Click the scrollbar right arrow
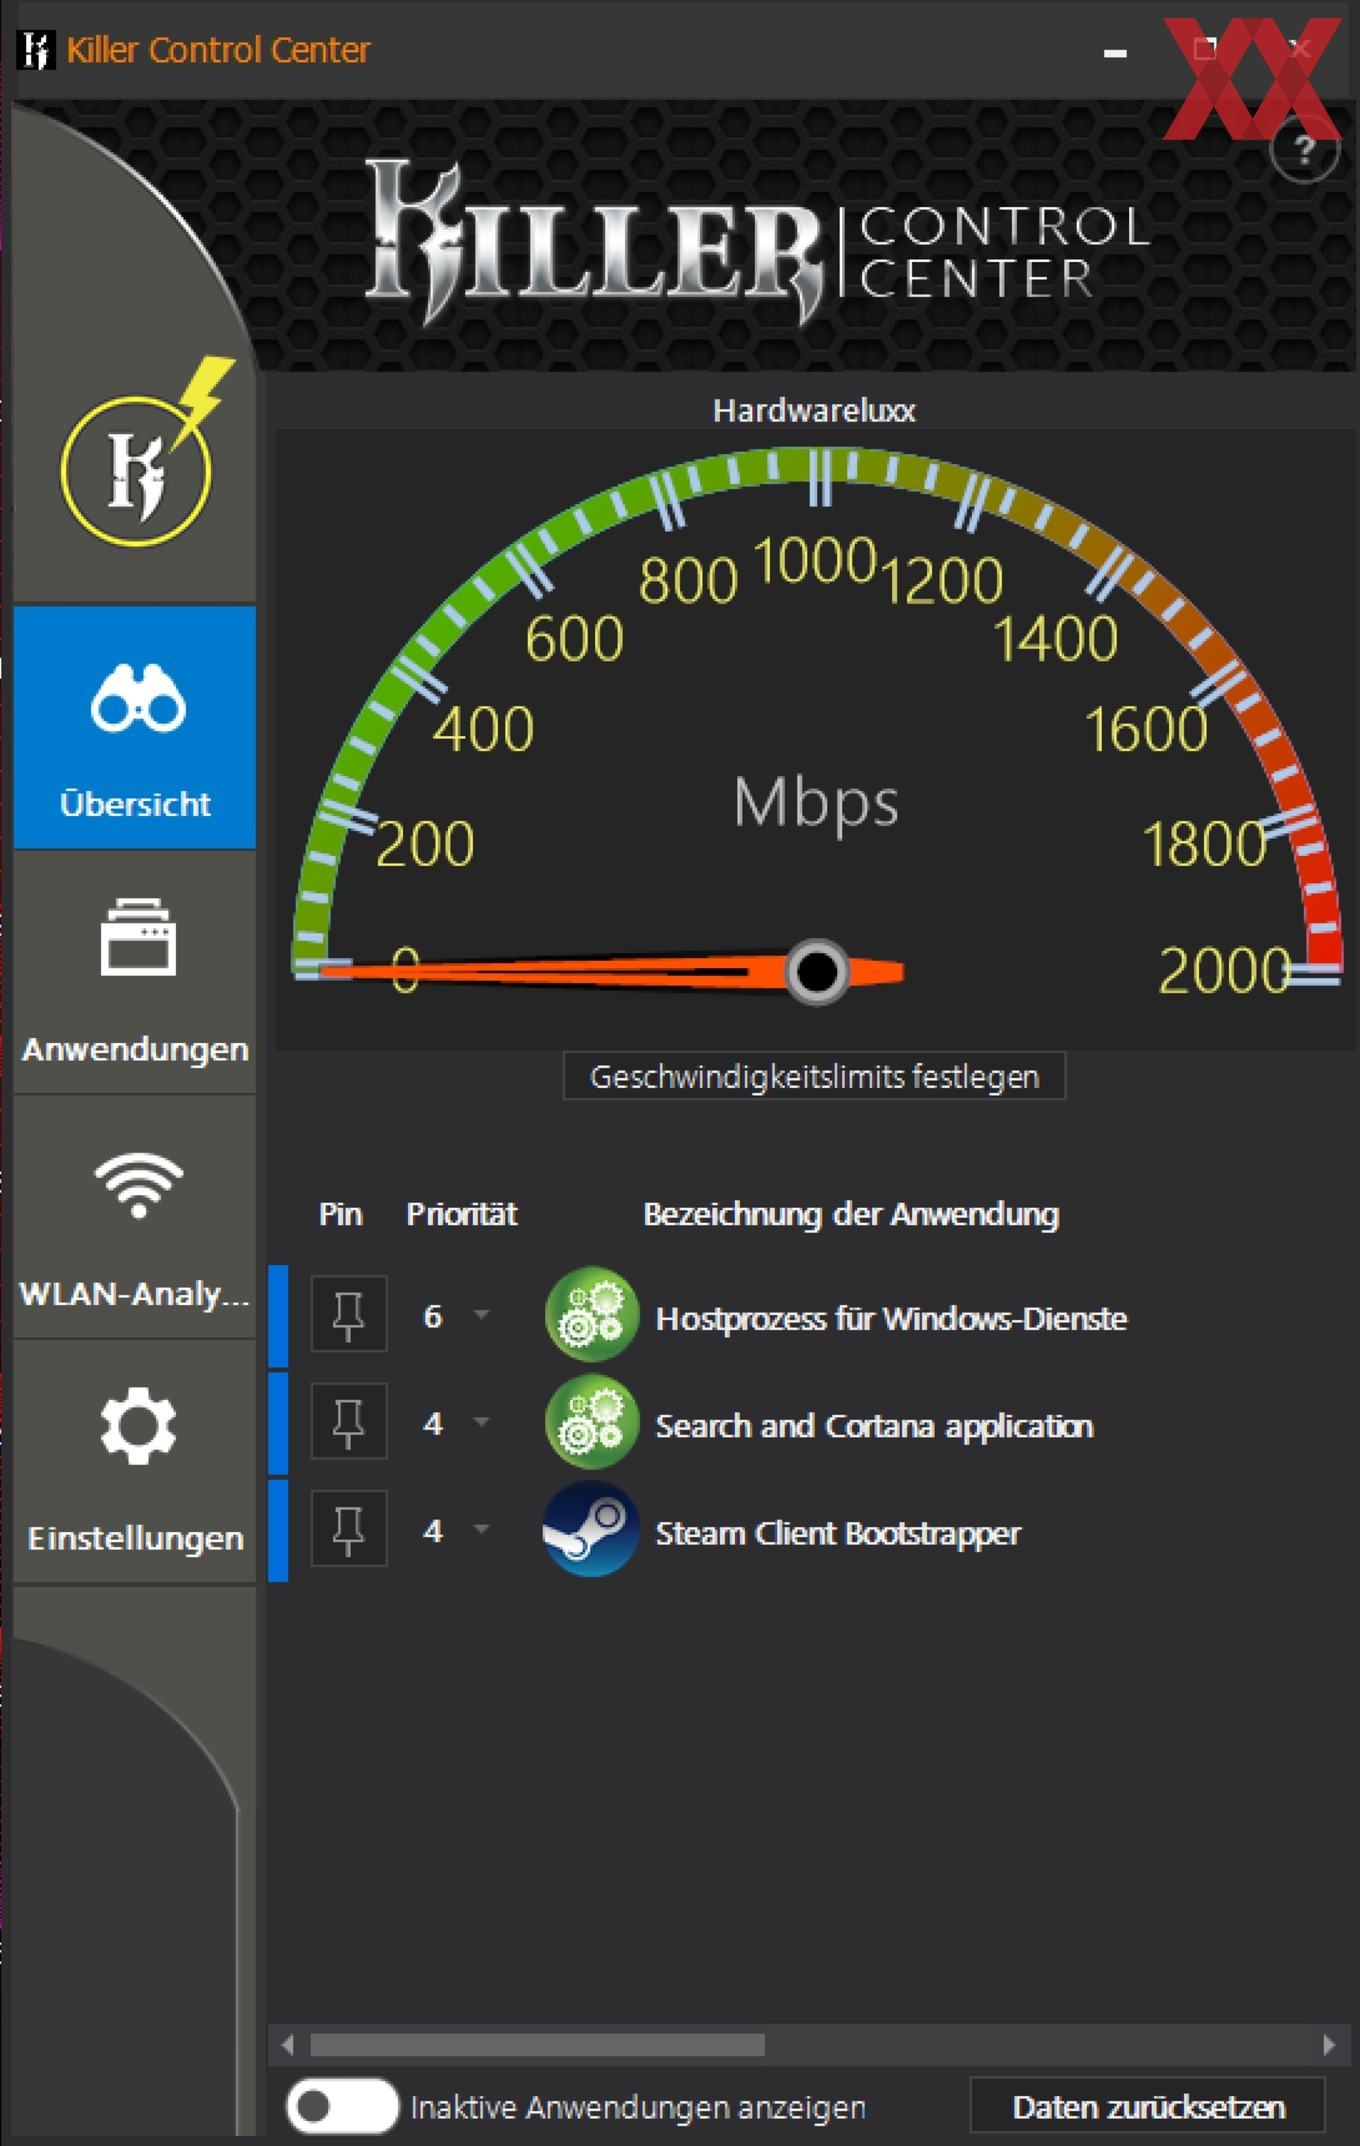Image resolution: width=1360 pixels, height=2146 pixels. tap(1329, 2044)
